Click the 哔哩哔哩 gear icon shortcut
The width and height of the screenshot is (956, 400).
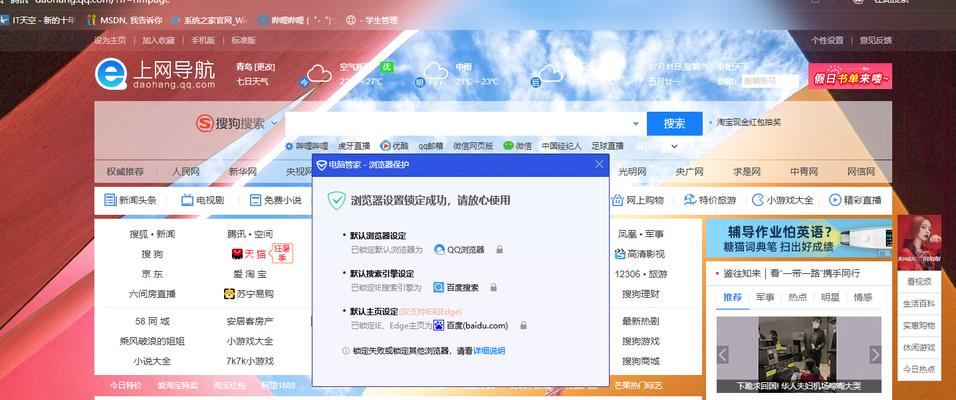[289, 146]
